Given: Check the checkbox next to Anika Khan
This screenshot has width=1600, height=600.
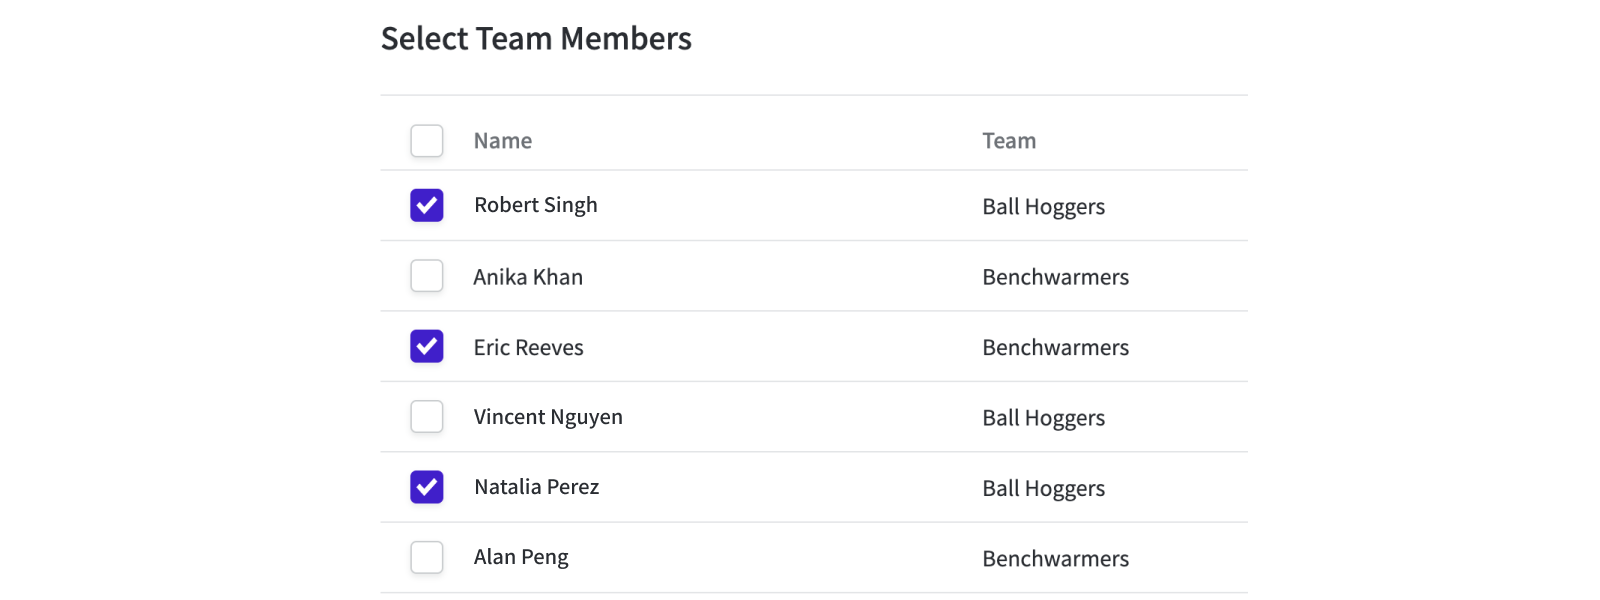Looking at the screenshot, I should [x=427, y=276].
